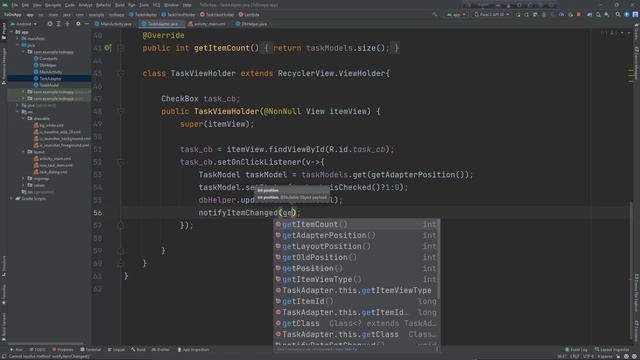Select task_dialog.xml in layout folder
This screenshot has width=640, height=360.
point(50,172)
